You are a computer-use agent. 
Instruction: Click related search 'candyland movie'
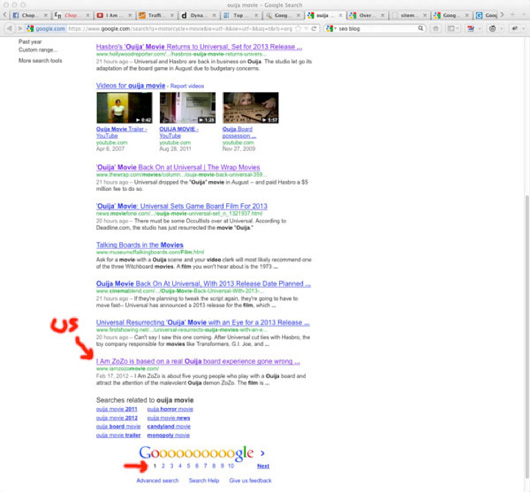click(169, 426)
